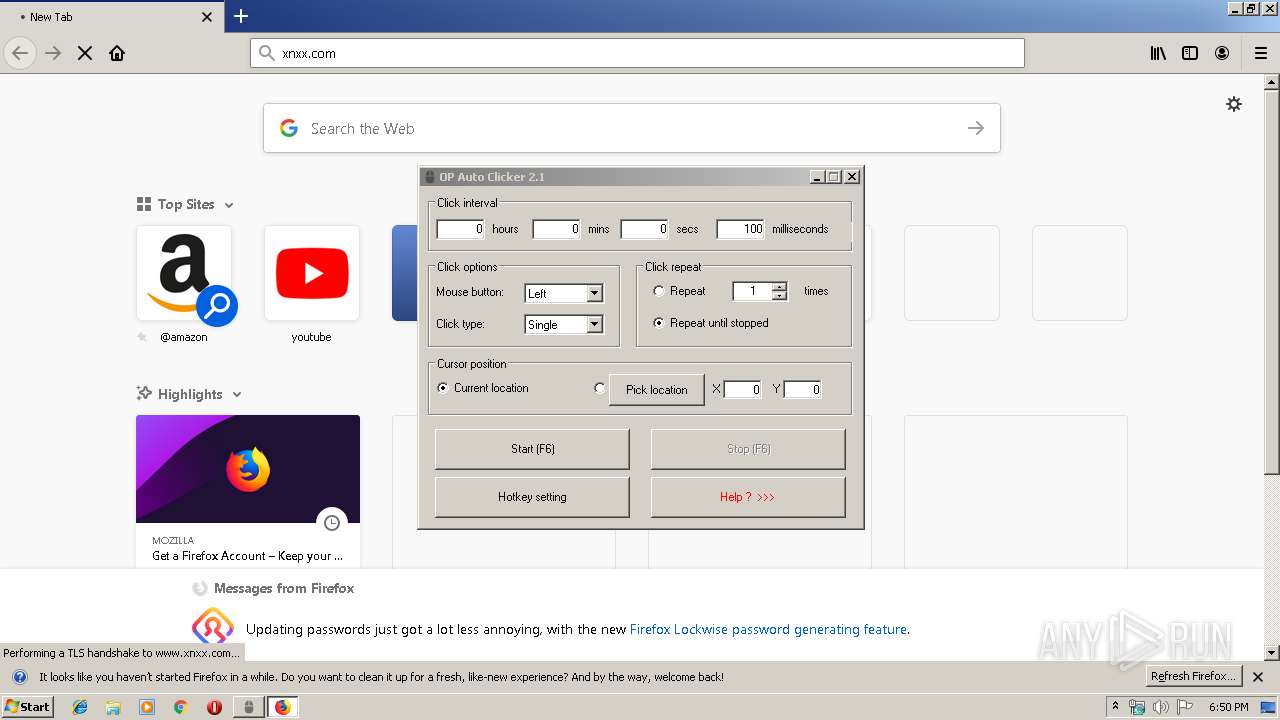Screen dimensions: 1280x720
Task: Click Start (F6) in Auto Clicker
Action: click(532, 449)
